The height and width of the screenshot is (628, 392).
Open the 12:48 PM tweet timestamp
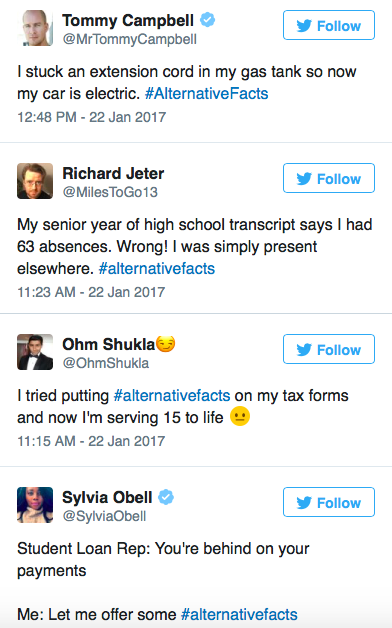pos(91,117)
